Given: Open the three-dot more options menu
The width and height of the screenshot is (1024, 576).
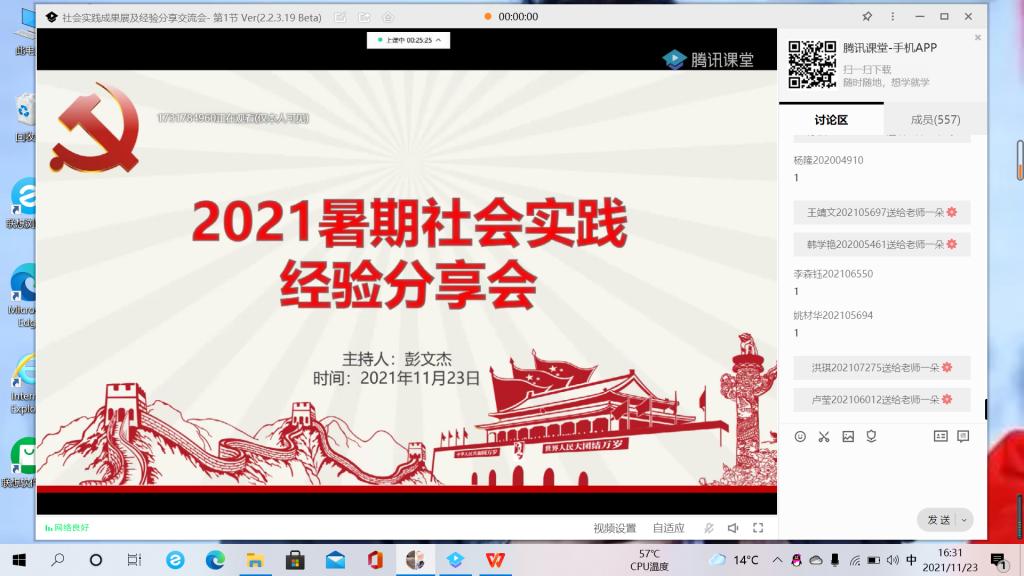Looking at the screenshot, I should pyautogui.click(x=892, y=16).
